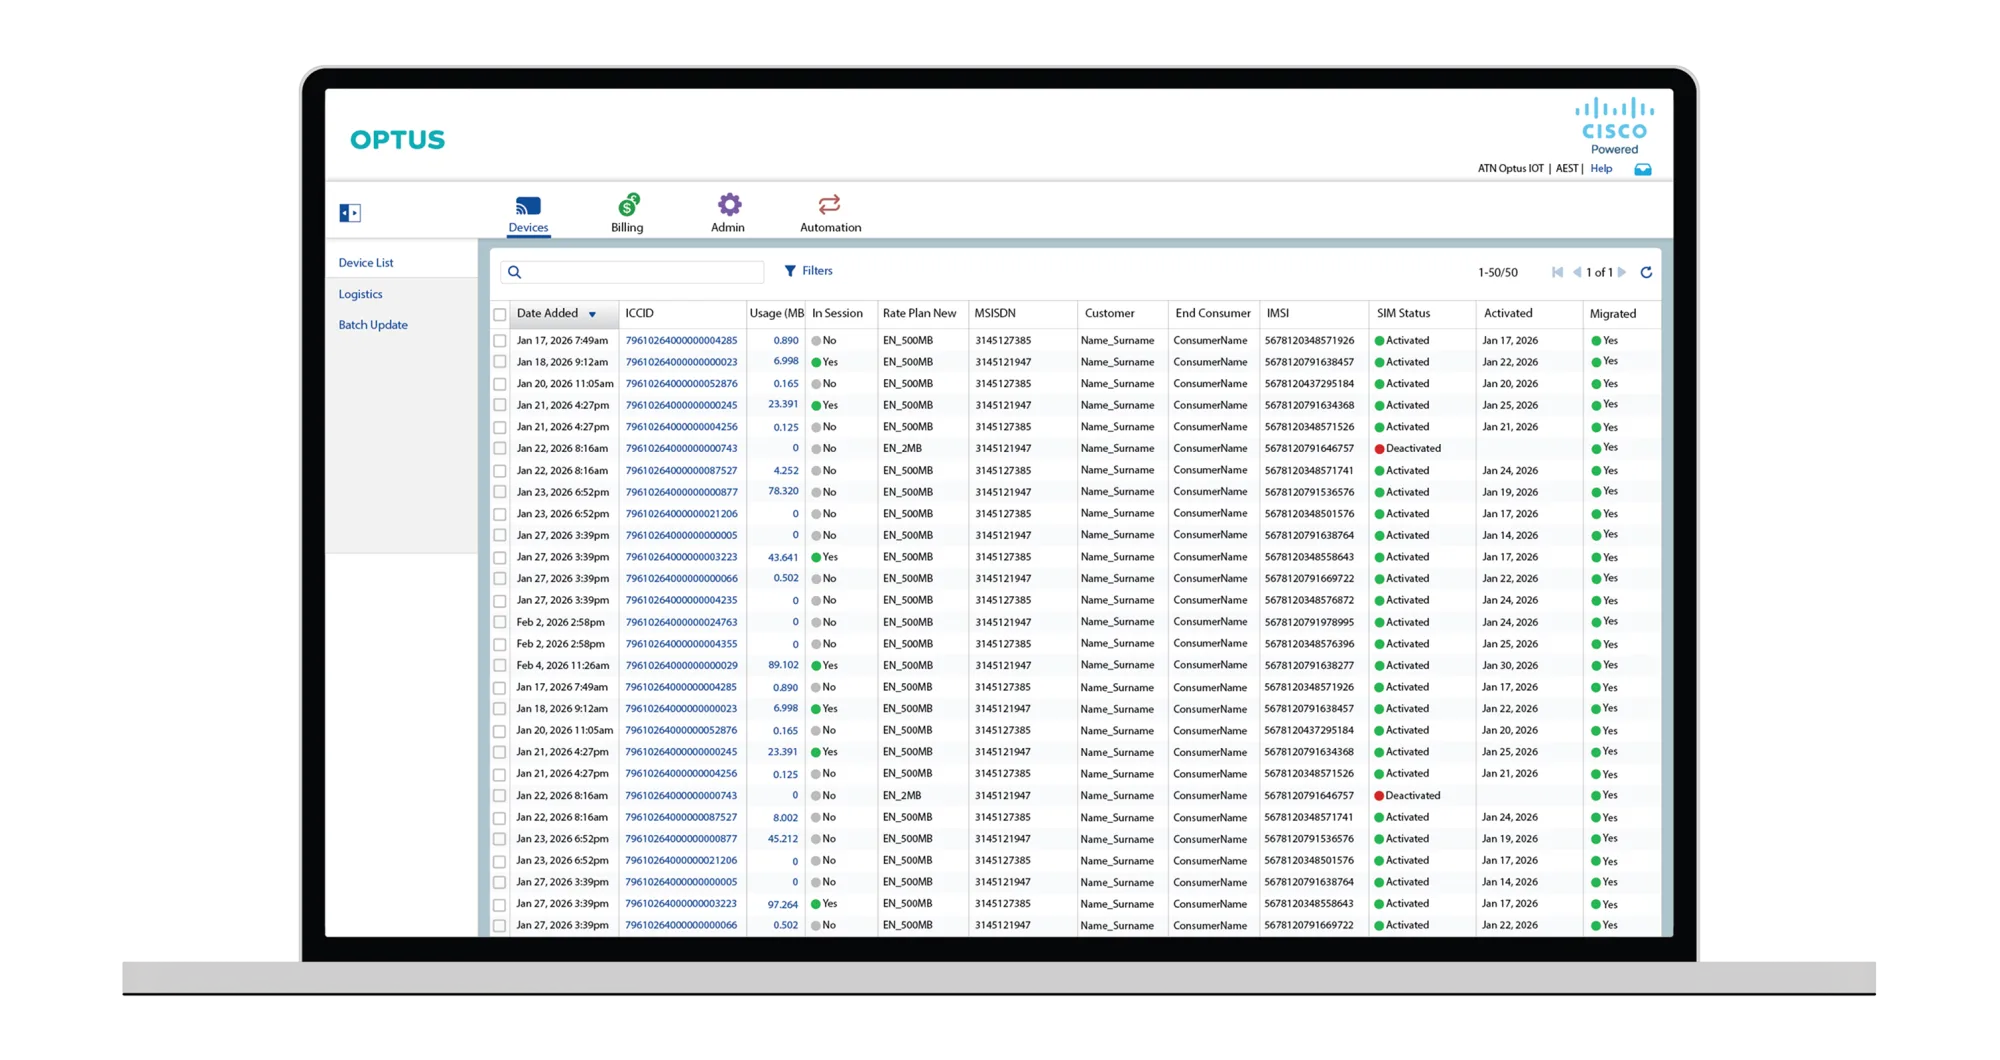The width and height of the screenshot is (2000, 1060).
Task: Click the Cisco Powered logo
Action: (x=1614, y=126)
